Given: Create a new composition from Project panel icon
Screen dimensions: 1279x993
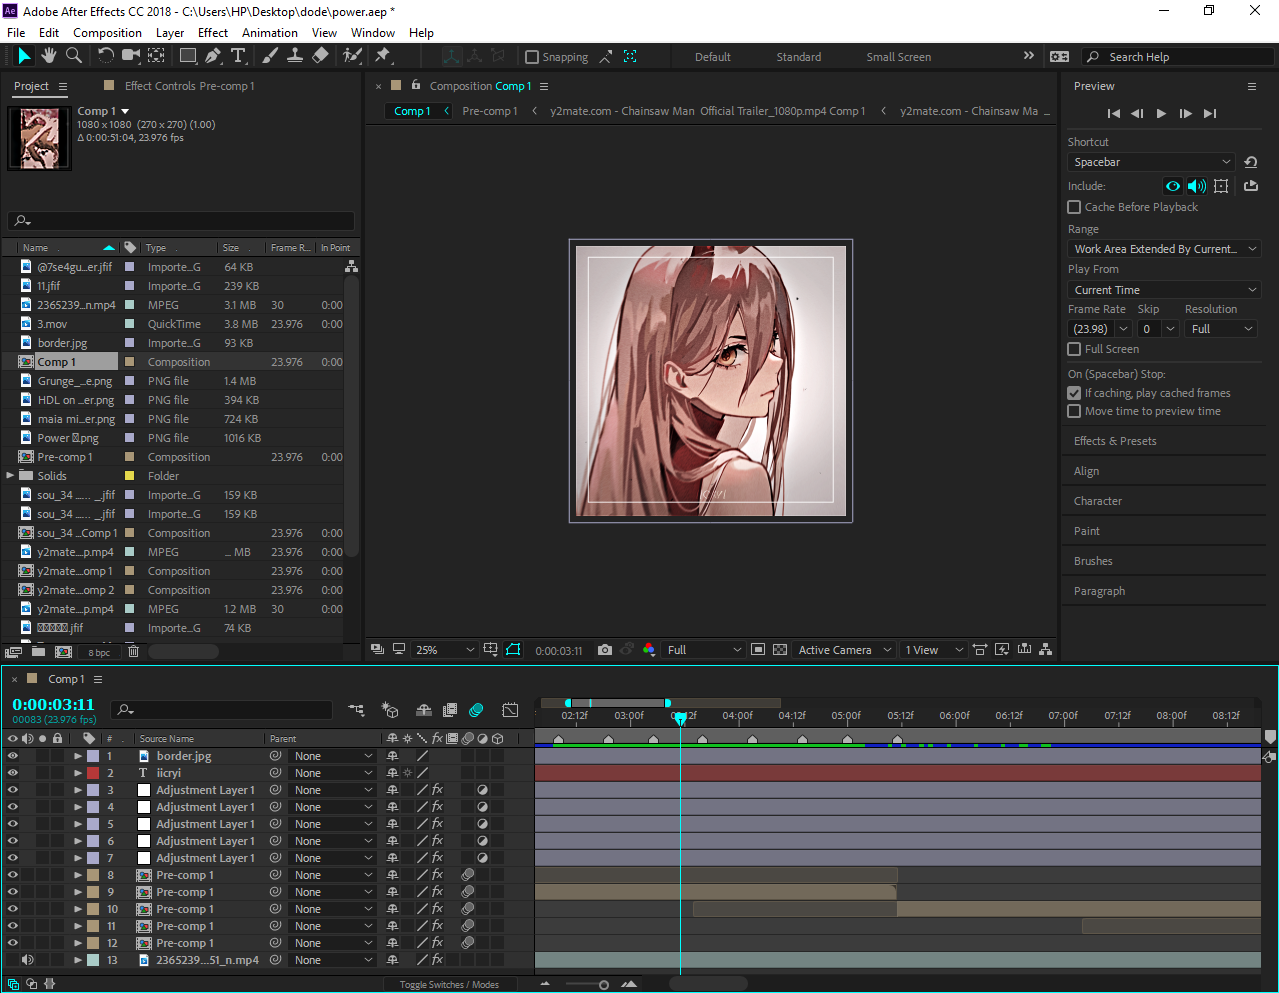Looking at the screenshot, I should coord(64,652).
